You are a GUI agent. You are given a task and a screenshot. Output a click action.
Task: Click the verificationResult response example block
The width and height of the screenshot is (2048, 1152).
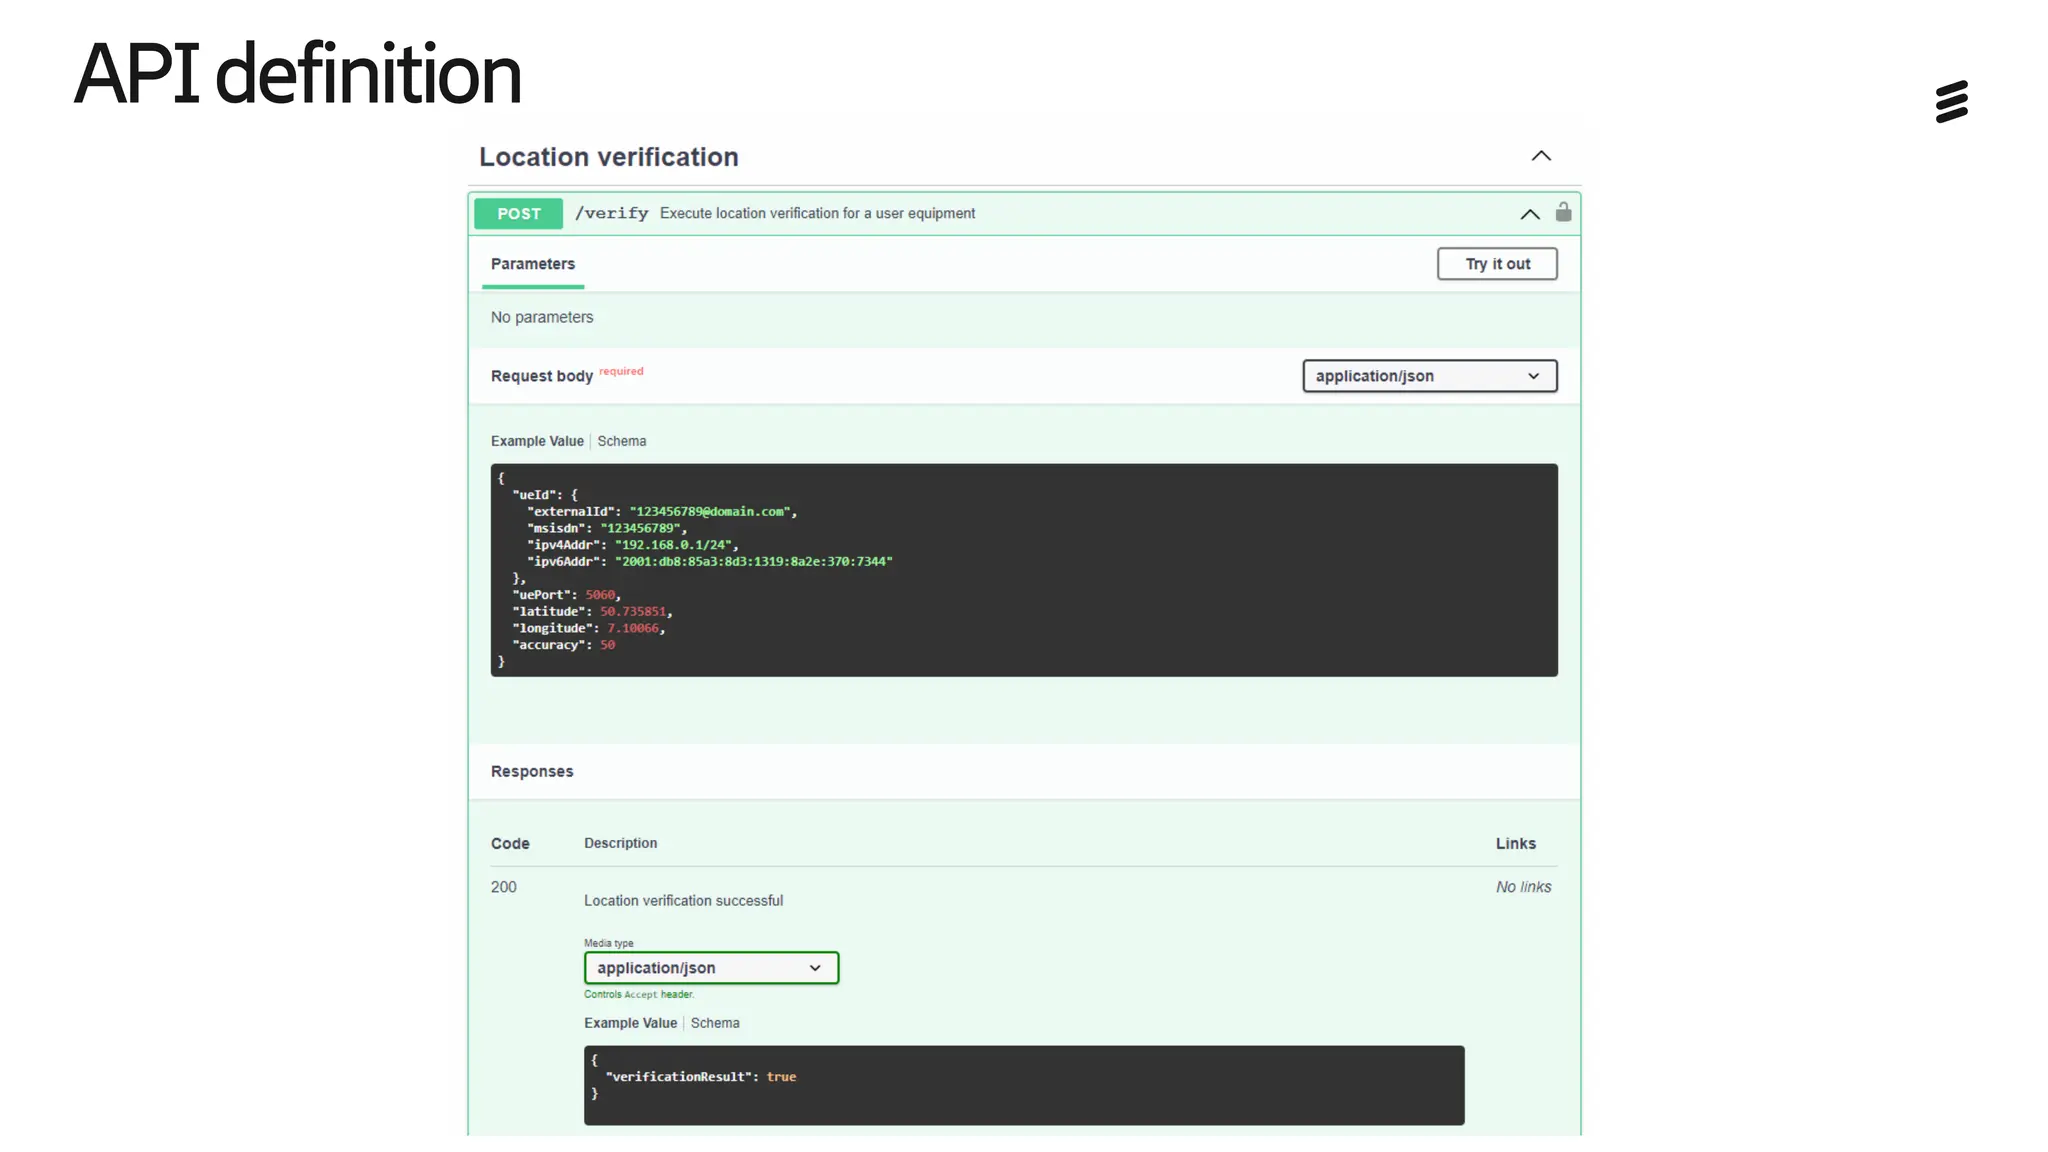pyautogui.click(x=1023, y=1085)
